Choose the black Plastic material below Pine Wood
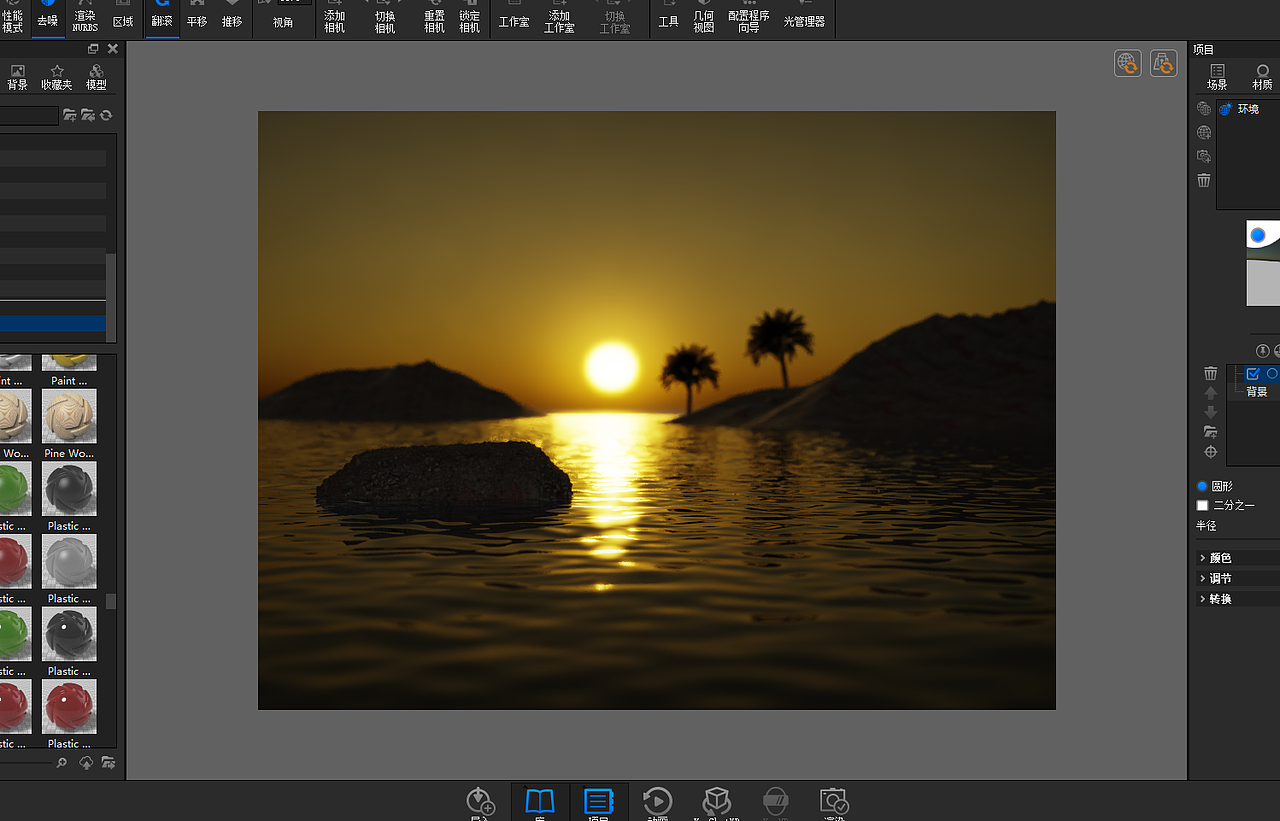 pos(69,488)
